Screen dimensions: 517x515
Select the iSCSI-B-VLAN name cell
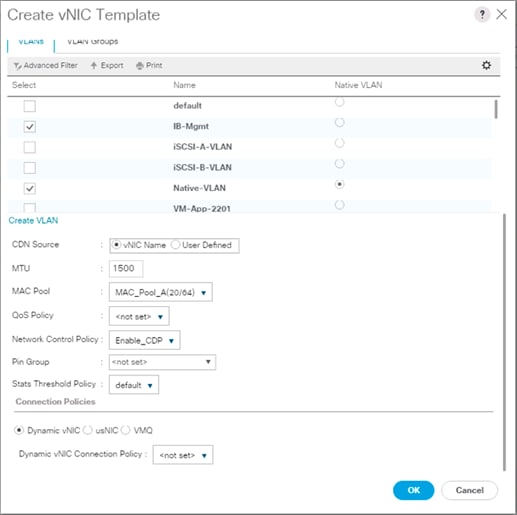pyautogui.click(x=203, y=167)
